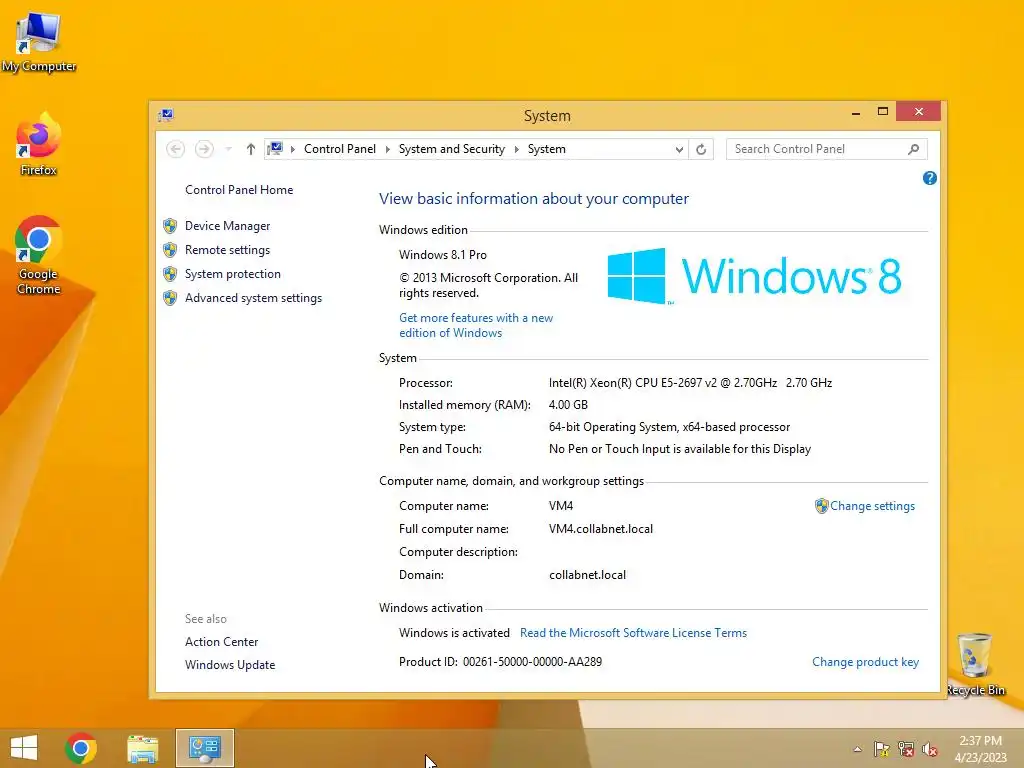
Task: Click processor value 'Intel(R) Xeon(R) CPU E5-2697 v2'
Action: pyautogui.click(x=633, y=383)
